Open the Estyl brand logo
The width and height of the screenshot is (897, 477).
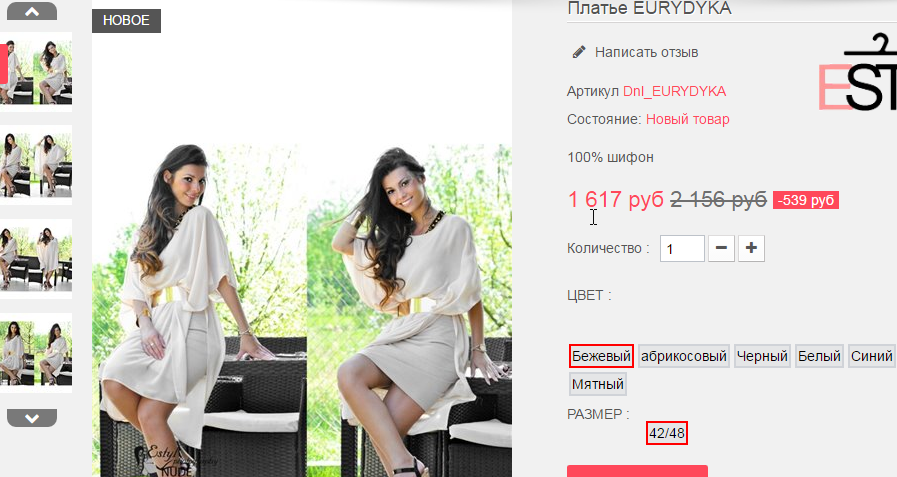coord(858,73)
